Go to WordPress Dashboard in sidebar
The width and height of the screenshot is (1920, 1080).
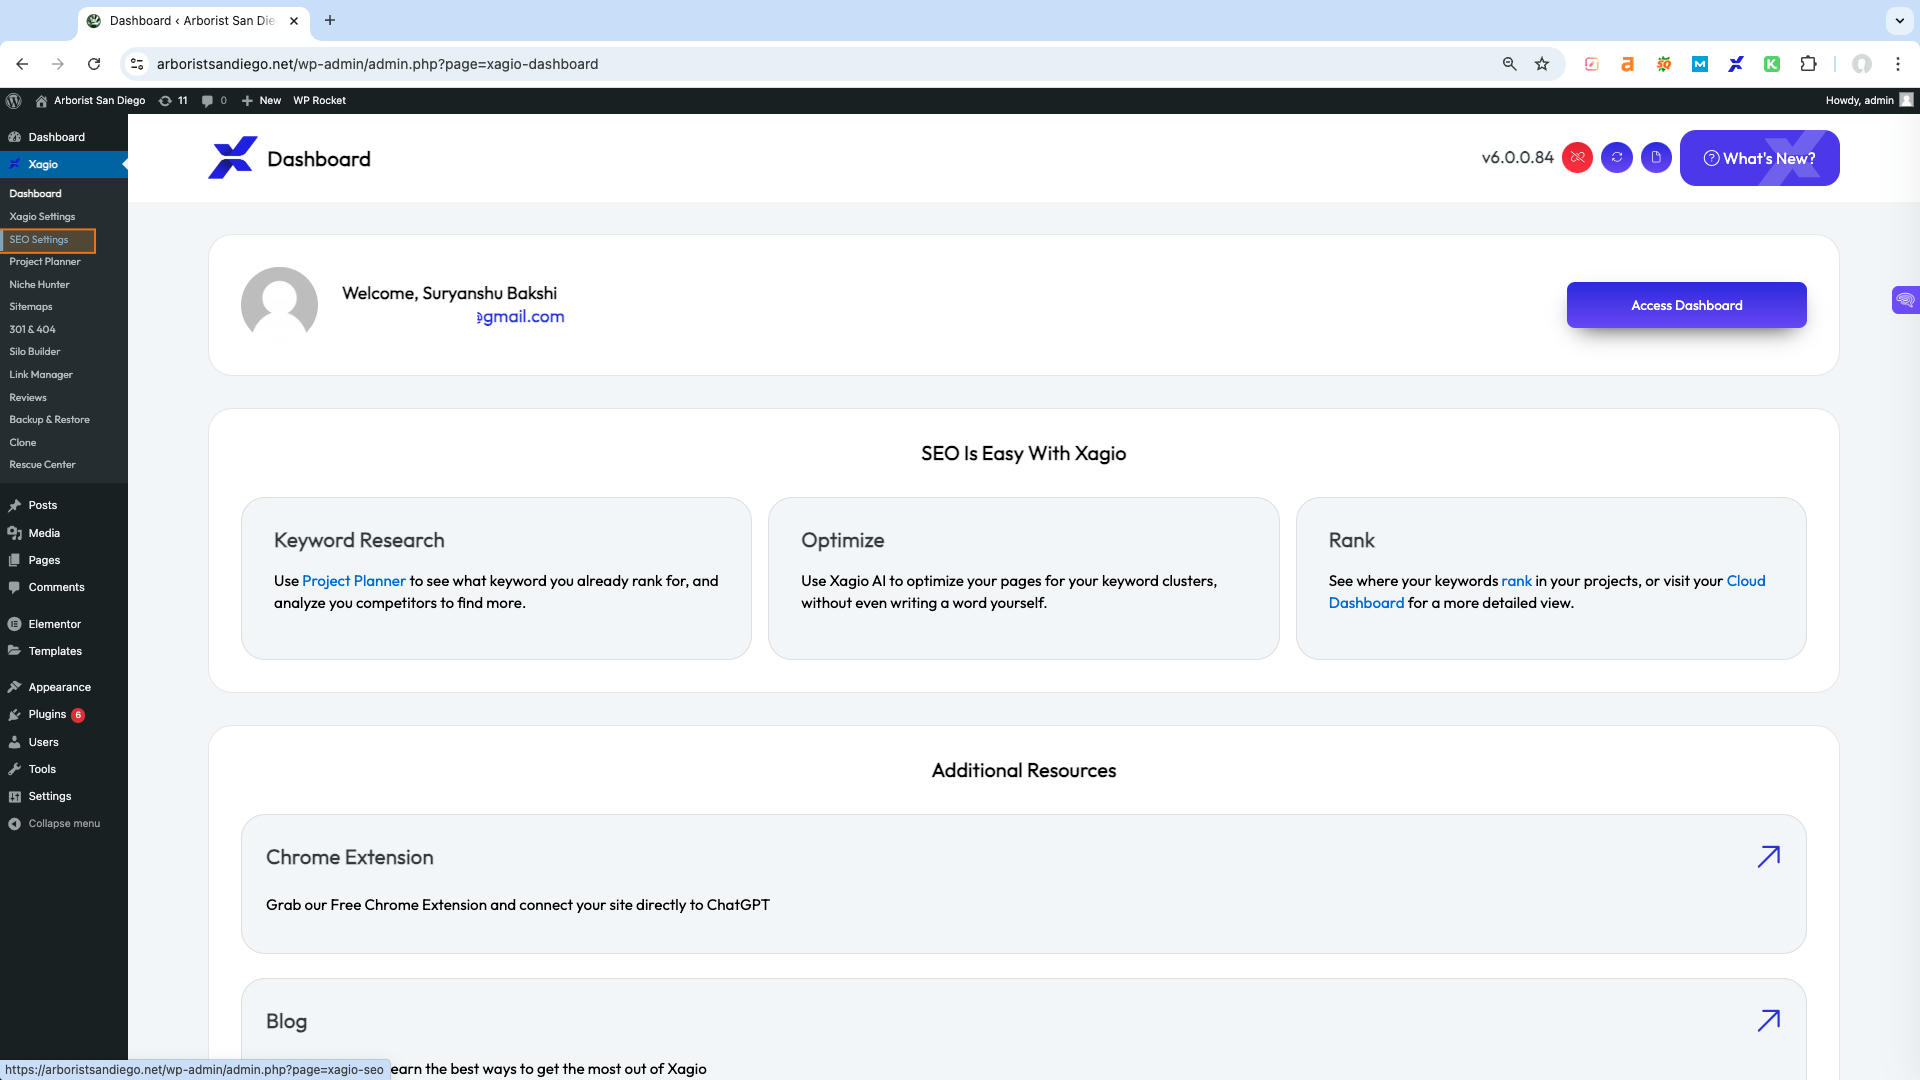(56, 137)
